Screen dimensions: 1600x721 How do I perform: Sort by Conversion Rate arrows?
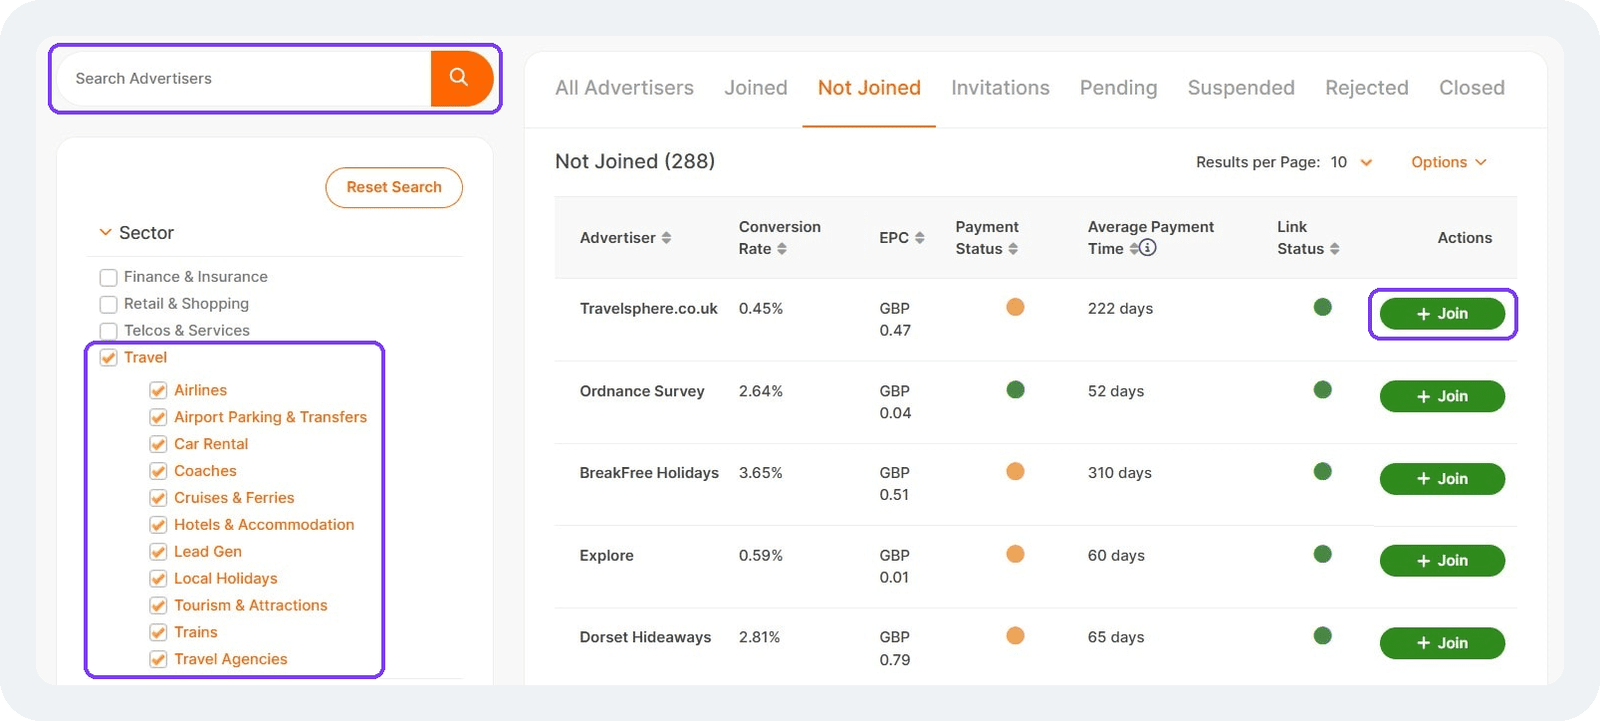click(x=782, y=249)
